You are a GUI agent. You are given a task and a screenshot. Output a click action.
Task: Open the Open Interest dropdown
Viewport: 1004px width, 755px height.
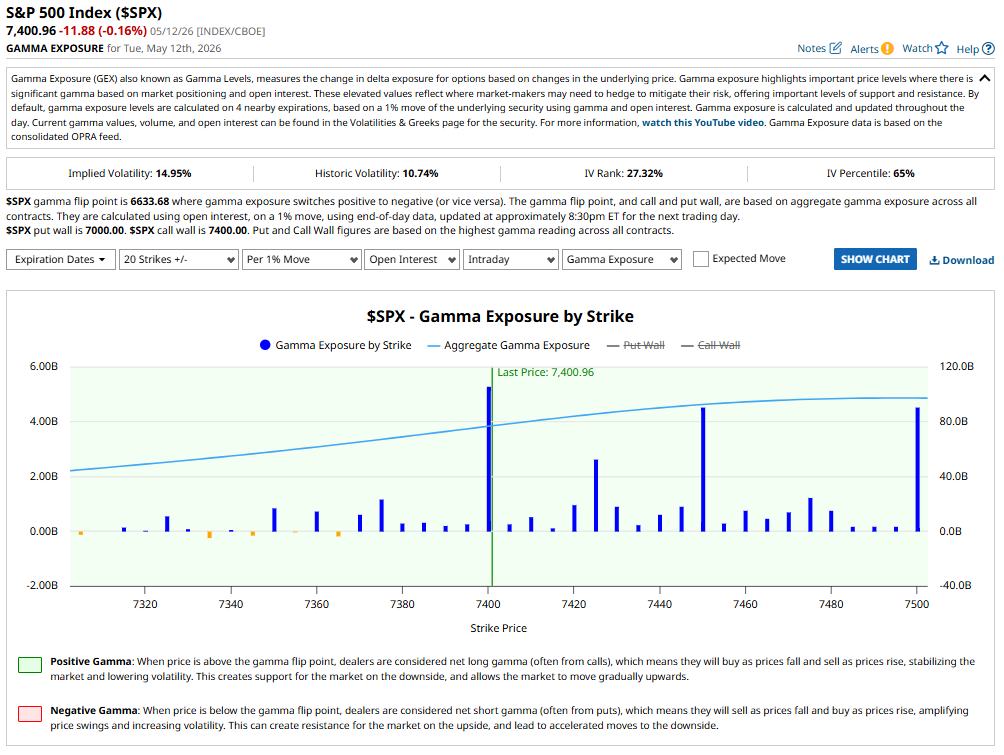point(412,259)
